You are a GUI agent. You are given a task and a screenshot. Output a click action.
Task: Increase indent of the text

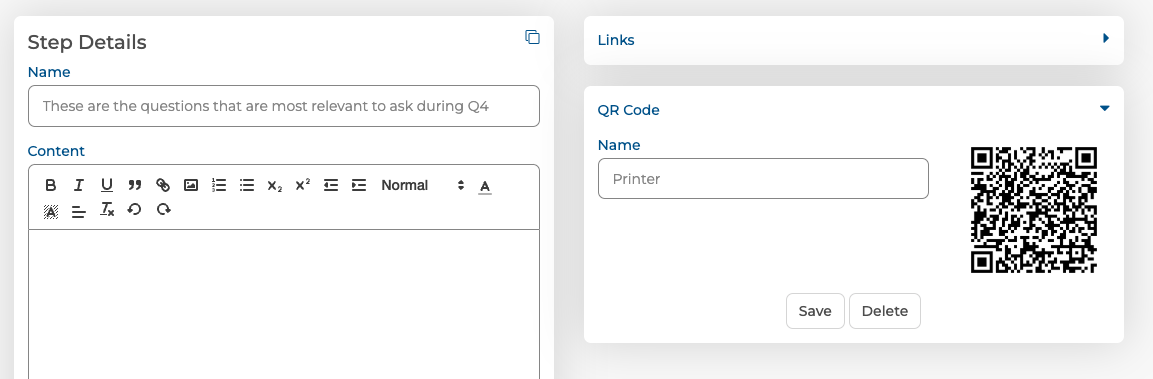click(x=359, y=185)
